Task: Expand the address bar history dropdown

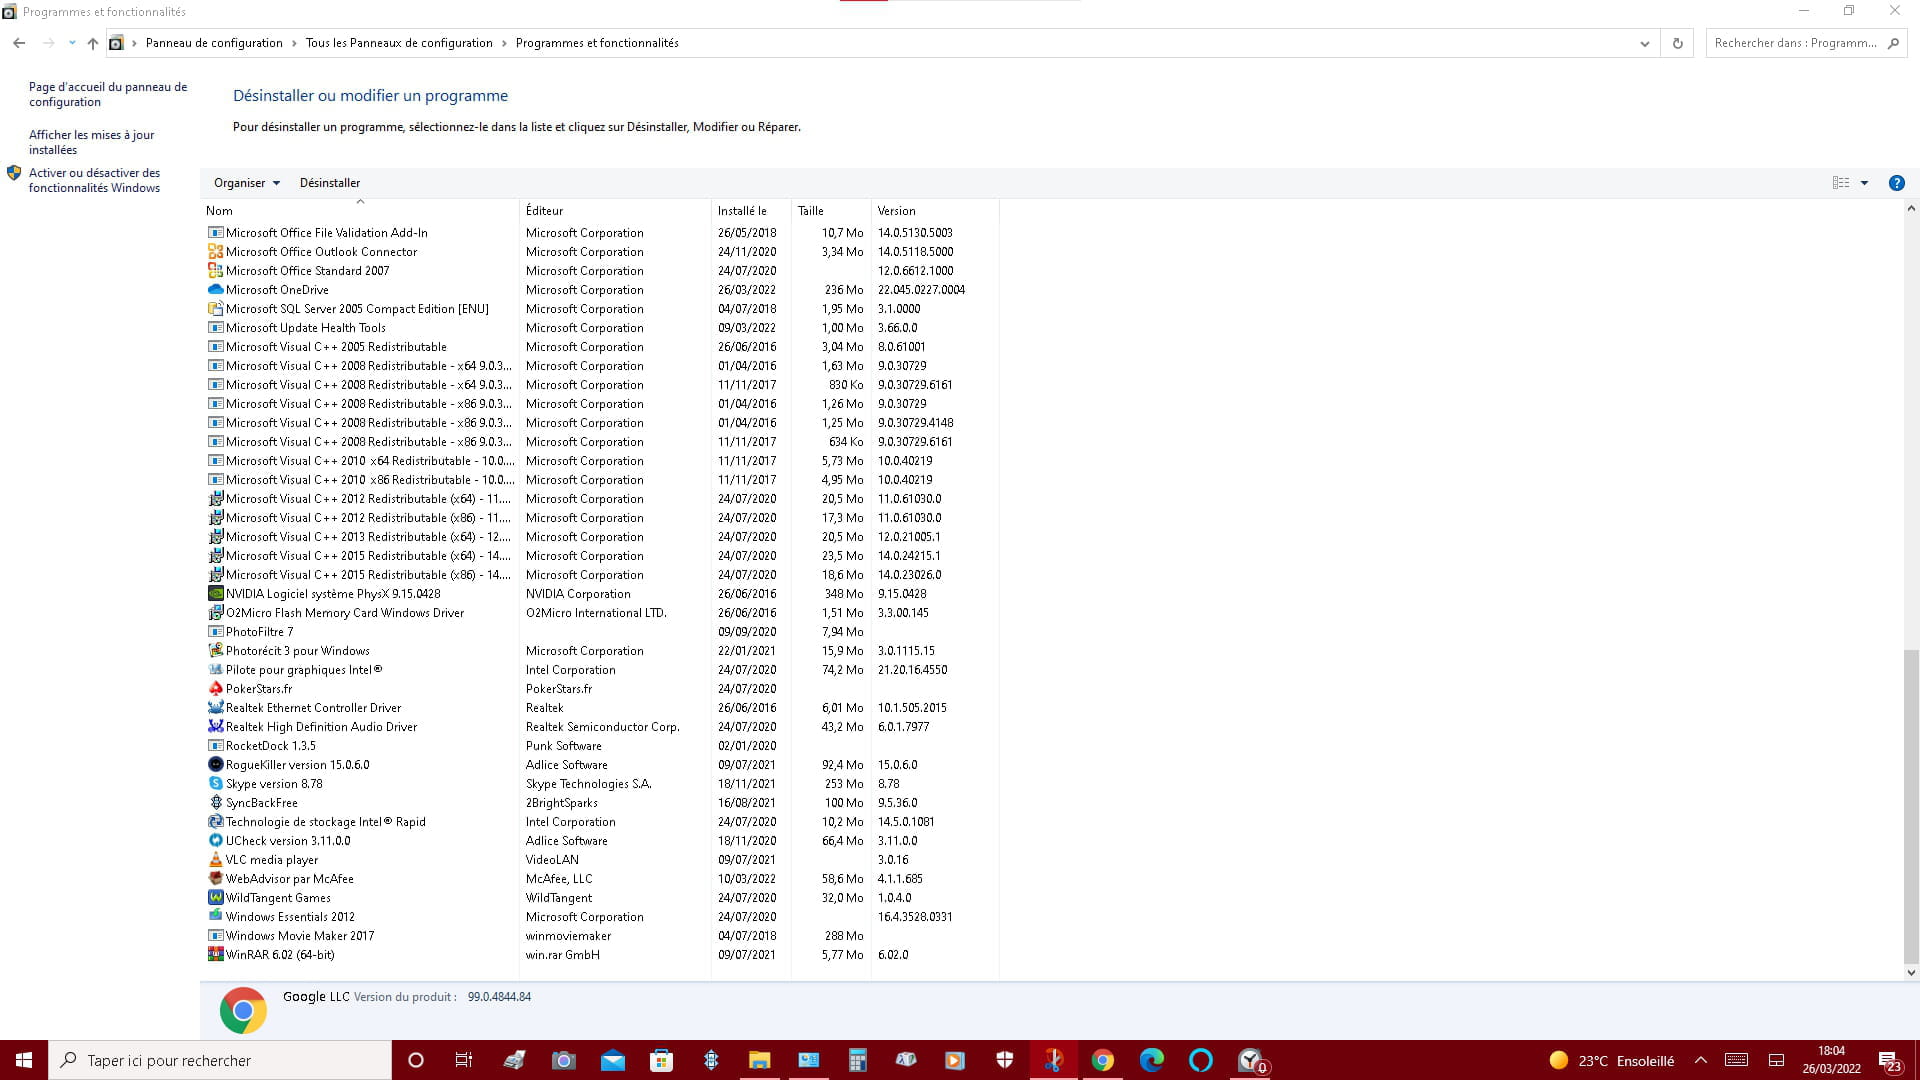Action: click(x=1644, y=43)
